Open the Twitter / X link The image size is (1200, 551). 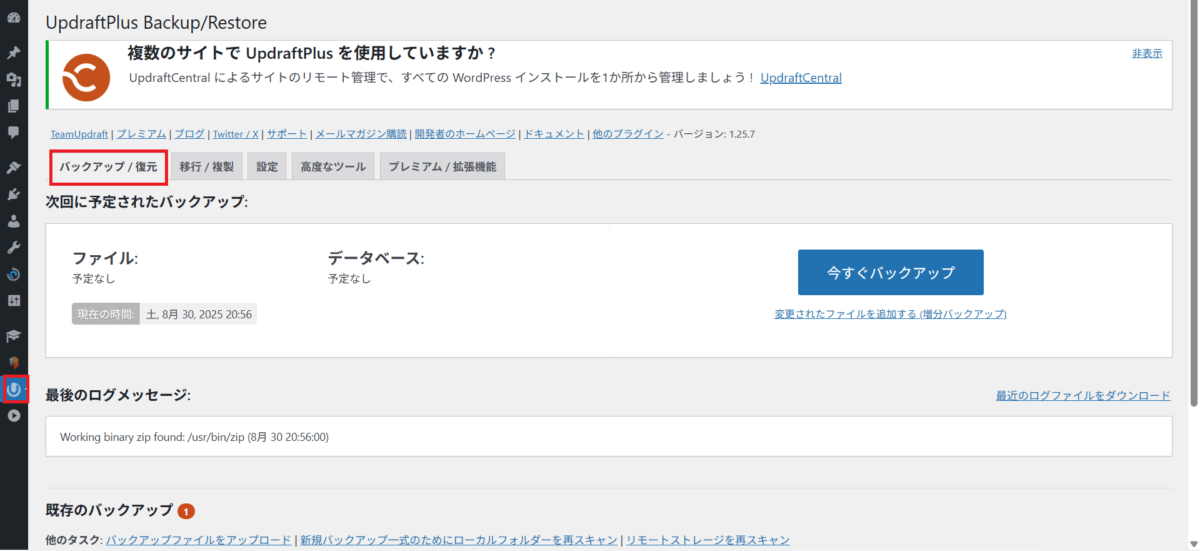pyautogui.click(x=236, y=134)
